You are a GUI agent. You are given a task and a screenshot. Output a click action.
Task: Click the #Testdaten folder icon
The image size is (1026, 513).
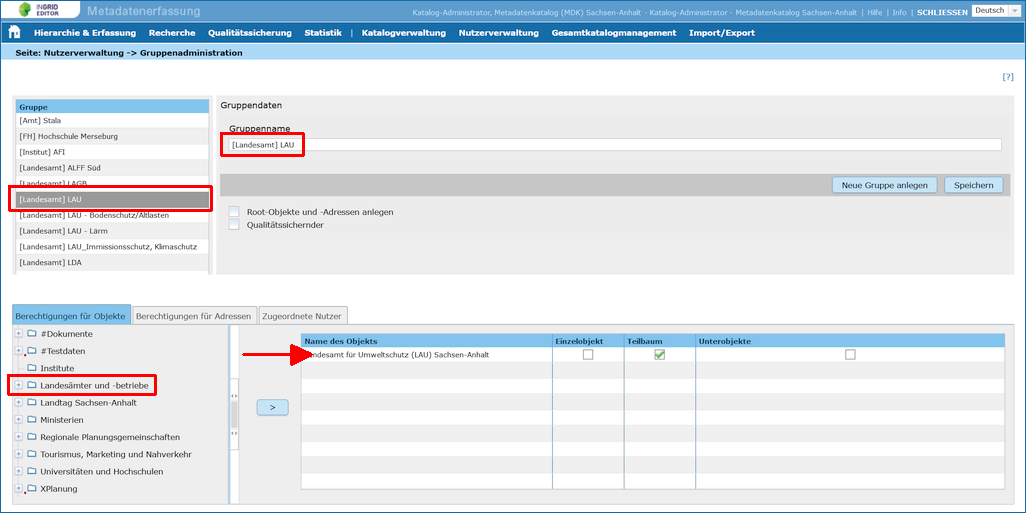[31, 351]
